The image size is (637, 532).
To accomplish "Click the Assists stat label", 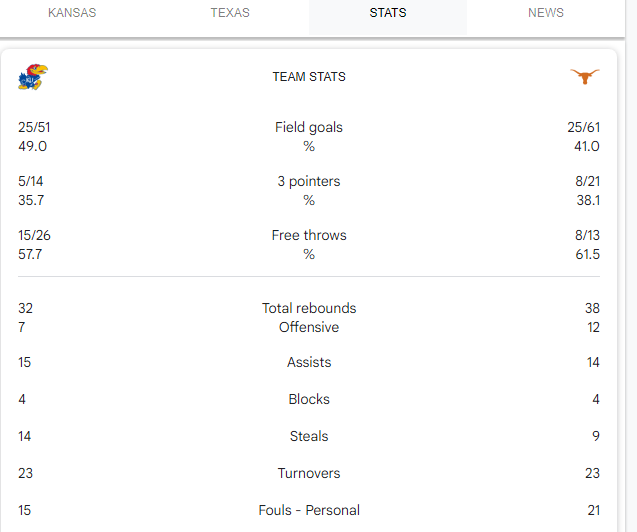I will [309, 363].
